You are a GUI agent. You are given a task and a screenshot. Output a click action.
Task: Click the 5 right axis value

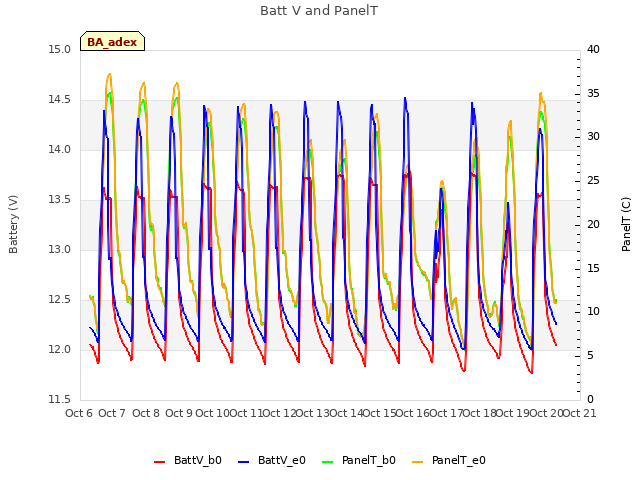[x=590, y=356]
